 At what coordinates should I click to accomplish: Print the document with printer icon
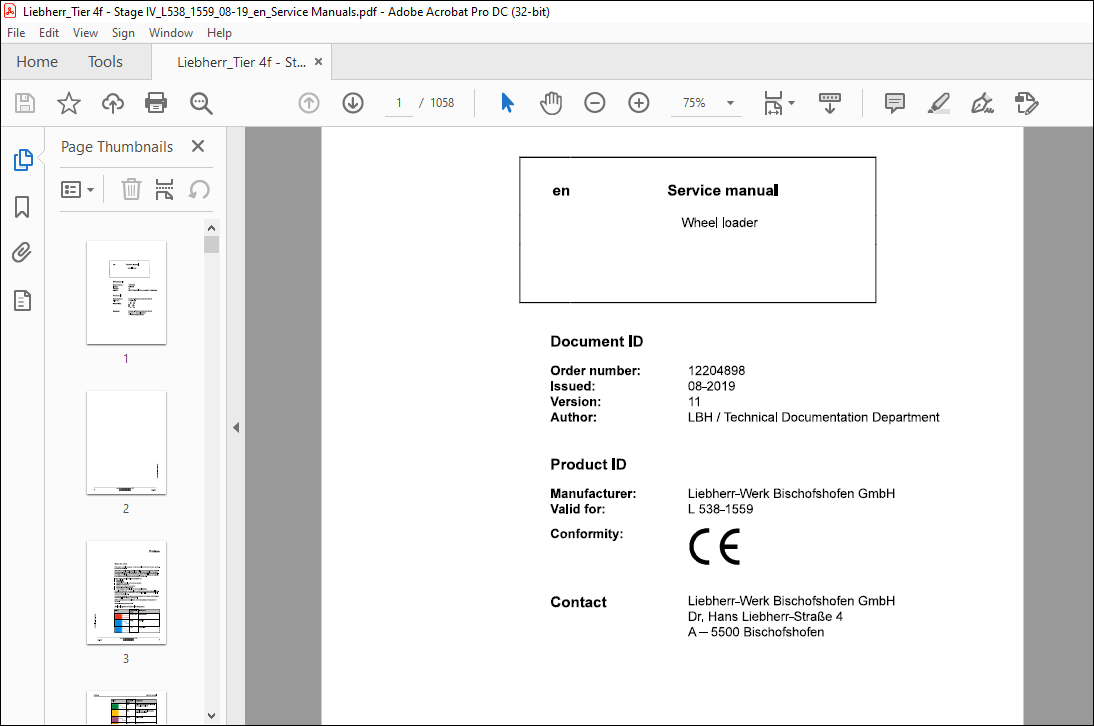[x=156, y=103]
